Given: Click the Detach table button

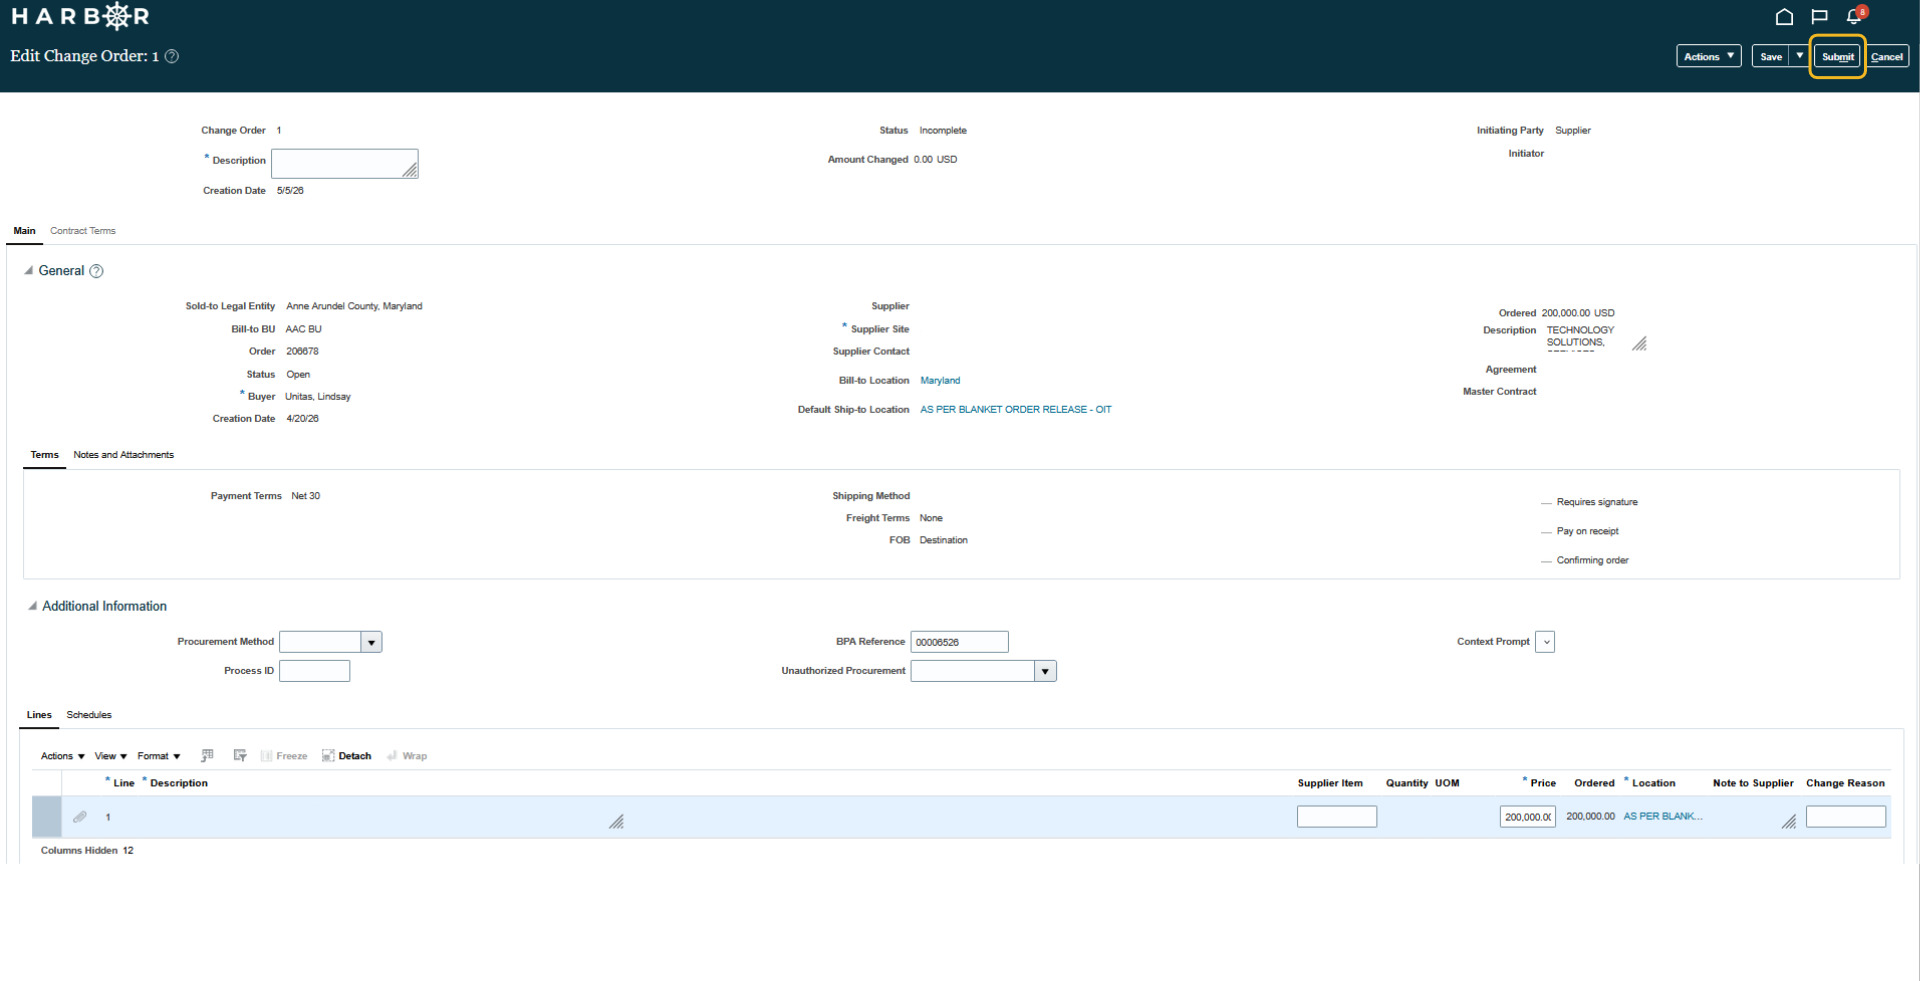Looking at the screenshot, I should 347,756.
